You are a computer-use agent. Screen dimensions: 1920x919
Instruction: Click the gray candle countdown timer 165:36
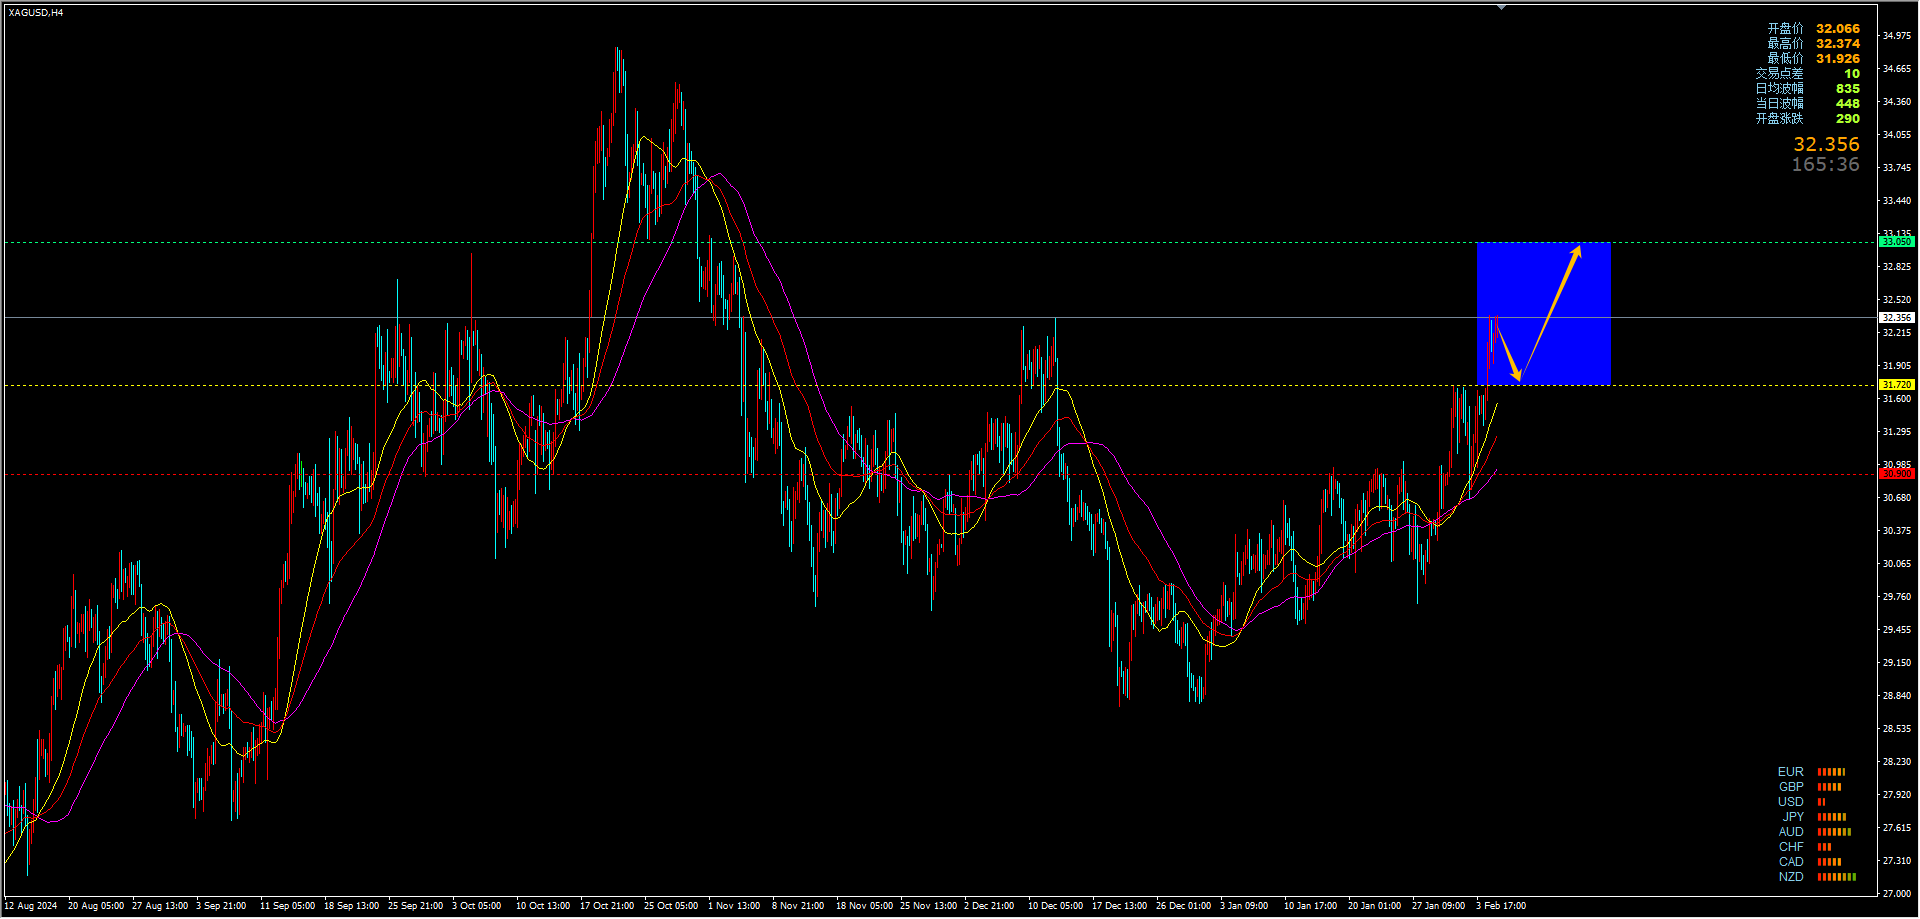click(x=1825, y=165)
